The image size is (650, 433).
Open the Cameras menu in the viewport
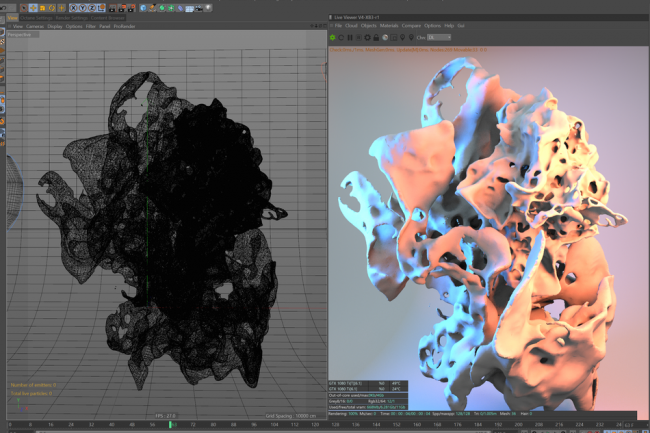[x=35, y=26]
